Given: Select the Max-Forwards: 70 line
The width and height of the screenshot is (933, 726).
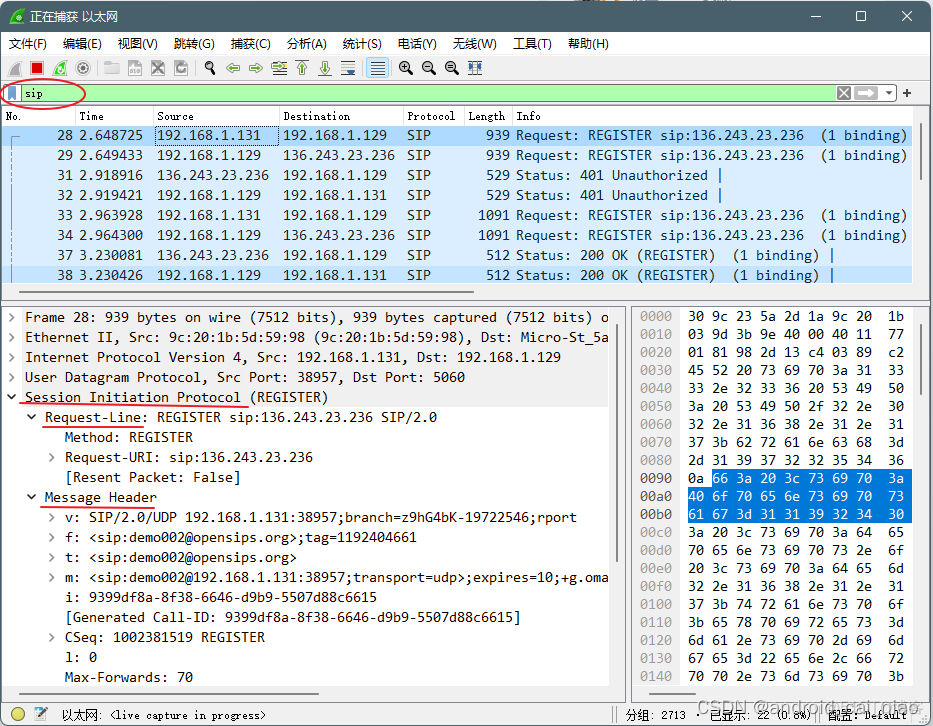Looking at the screenshot, I should (129, 677).
